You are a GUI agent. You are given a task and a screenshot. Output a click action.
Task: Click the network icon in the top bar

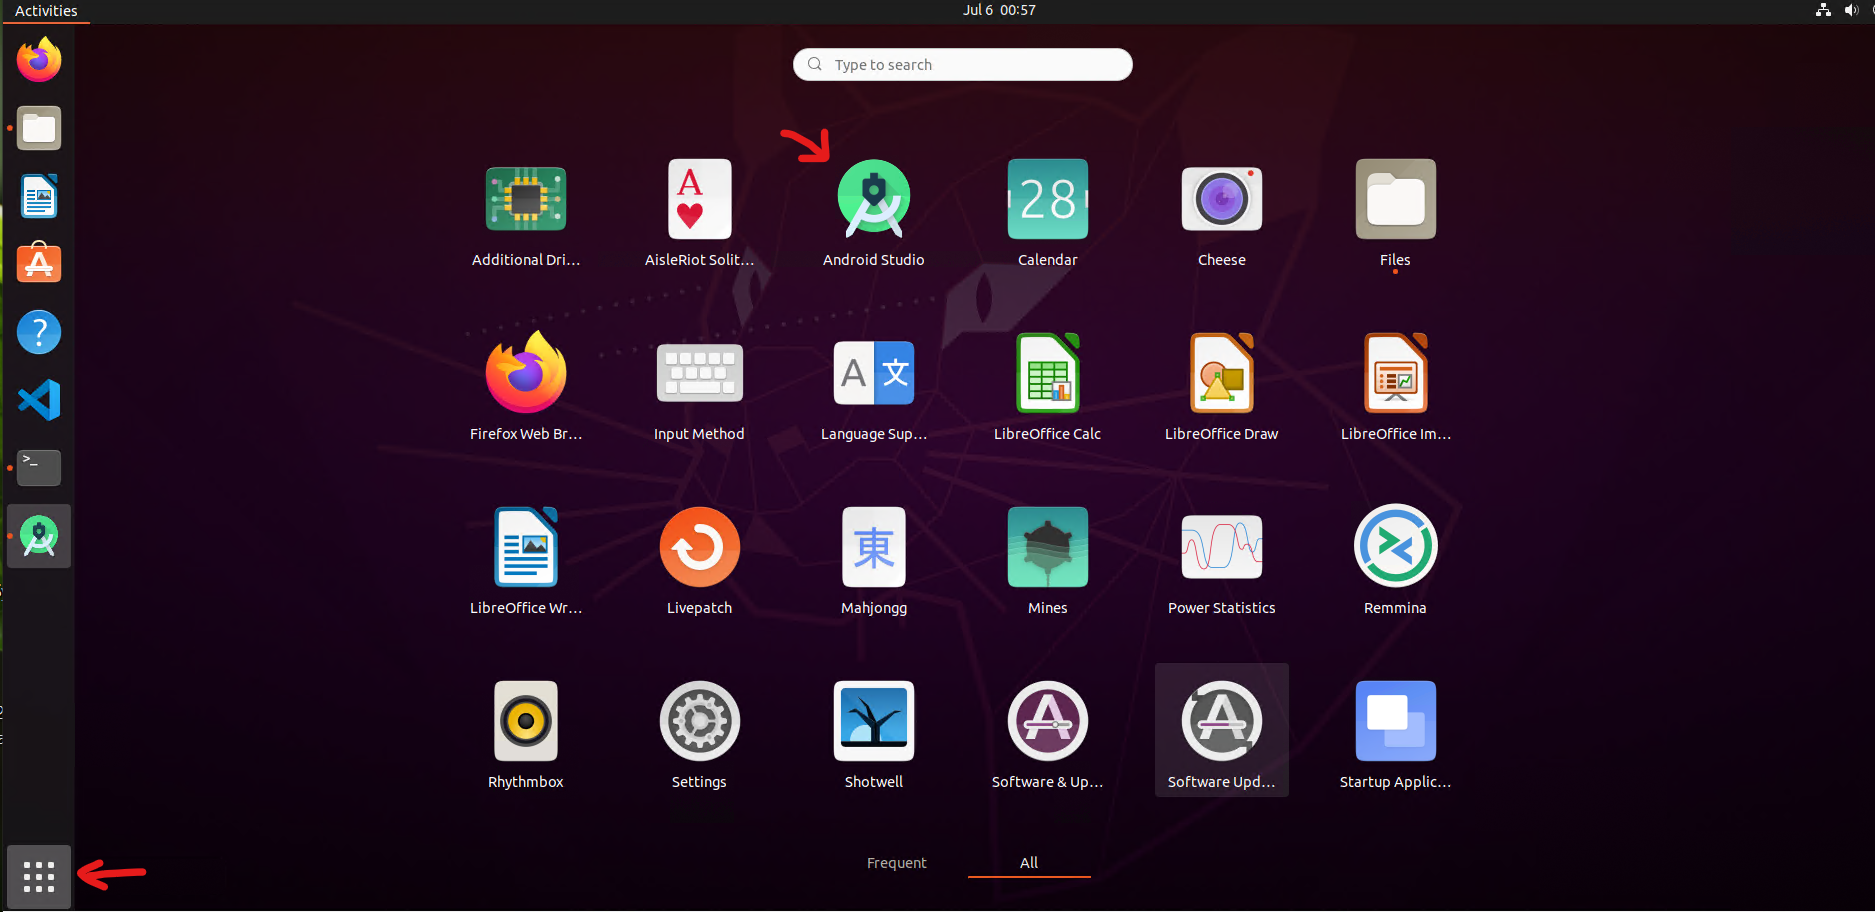pos(1823,10)
